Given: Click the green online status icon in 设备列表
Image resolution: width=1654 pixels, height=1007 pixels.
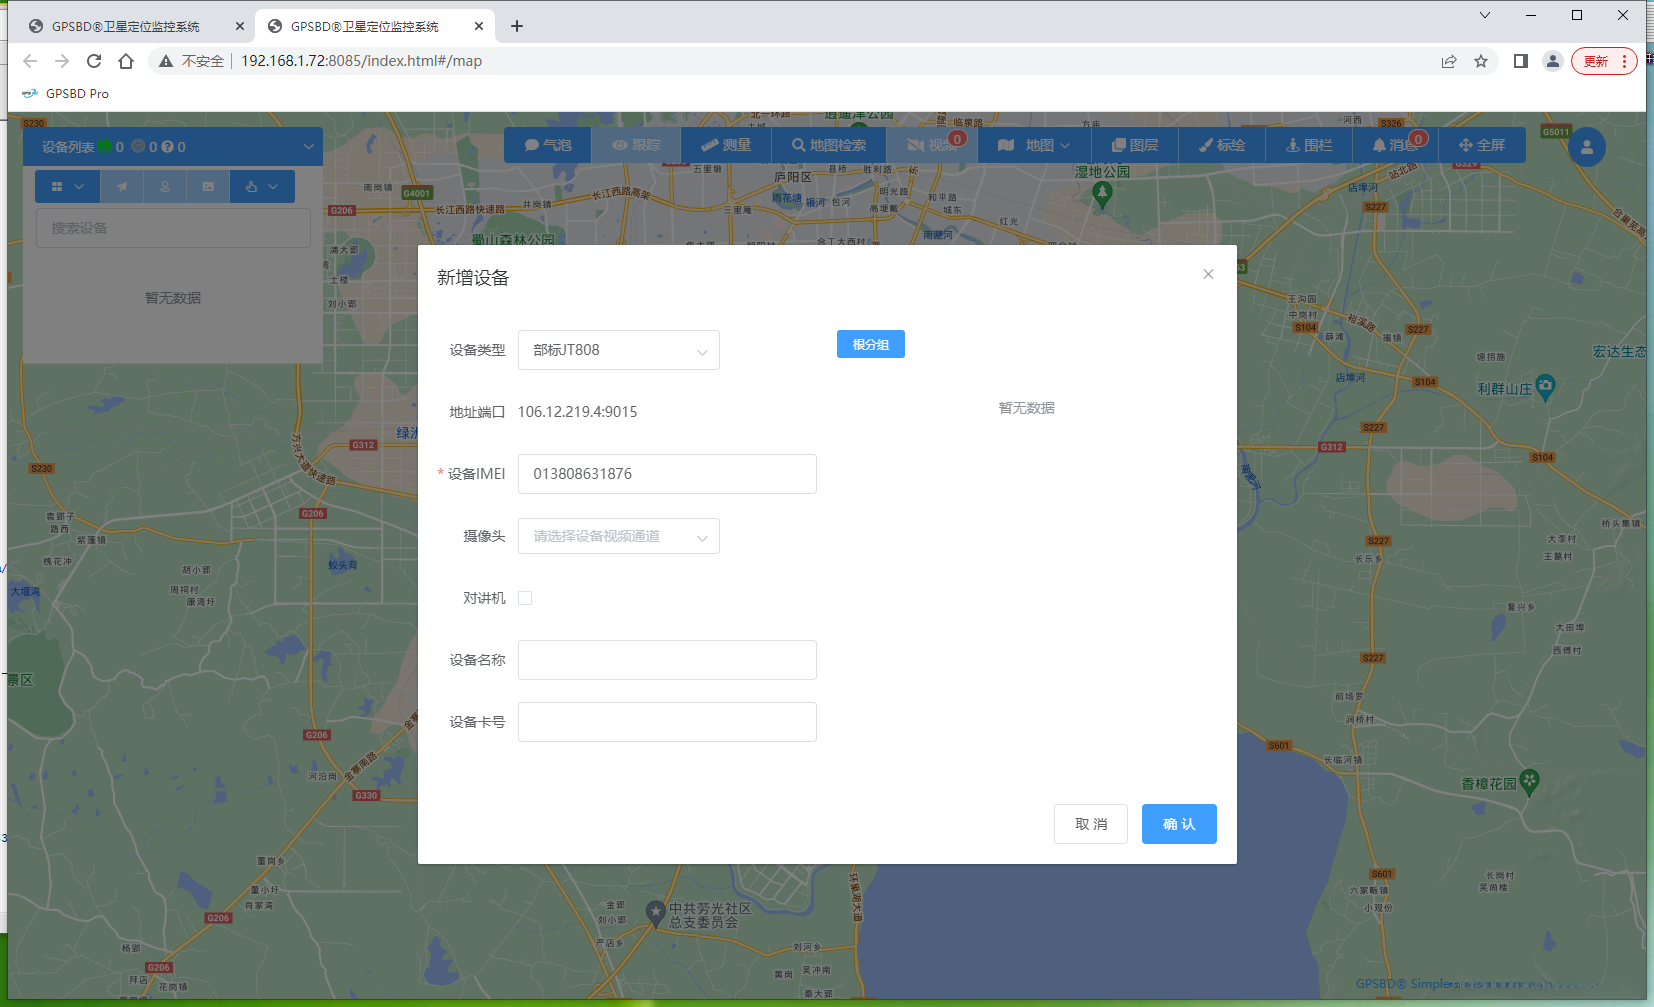Looking at the screenshot, I should 104,147.
